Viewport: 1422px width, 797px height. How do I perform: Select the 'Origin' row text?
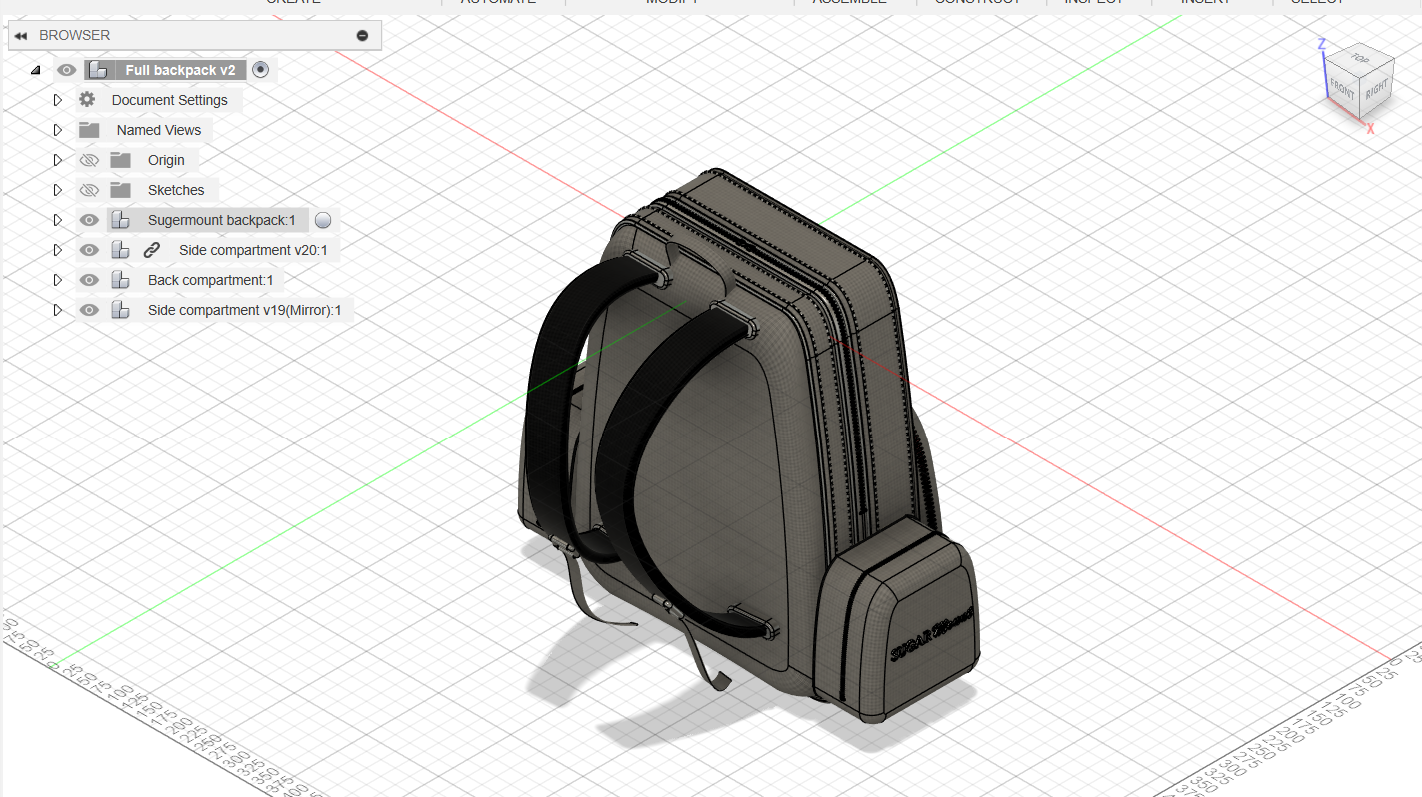[x=166, y=160]
